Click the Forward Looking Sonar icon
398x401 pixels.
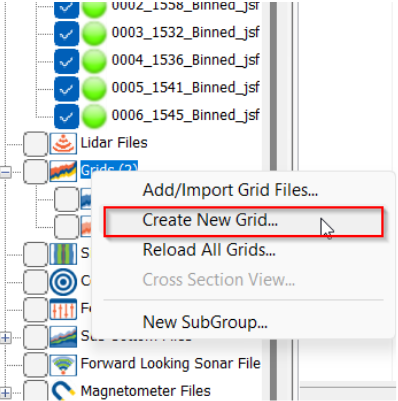(x=63, y=365)
